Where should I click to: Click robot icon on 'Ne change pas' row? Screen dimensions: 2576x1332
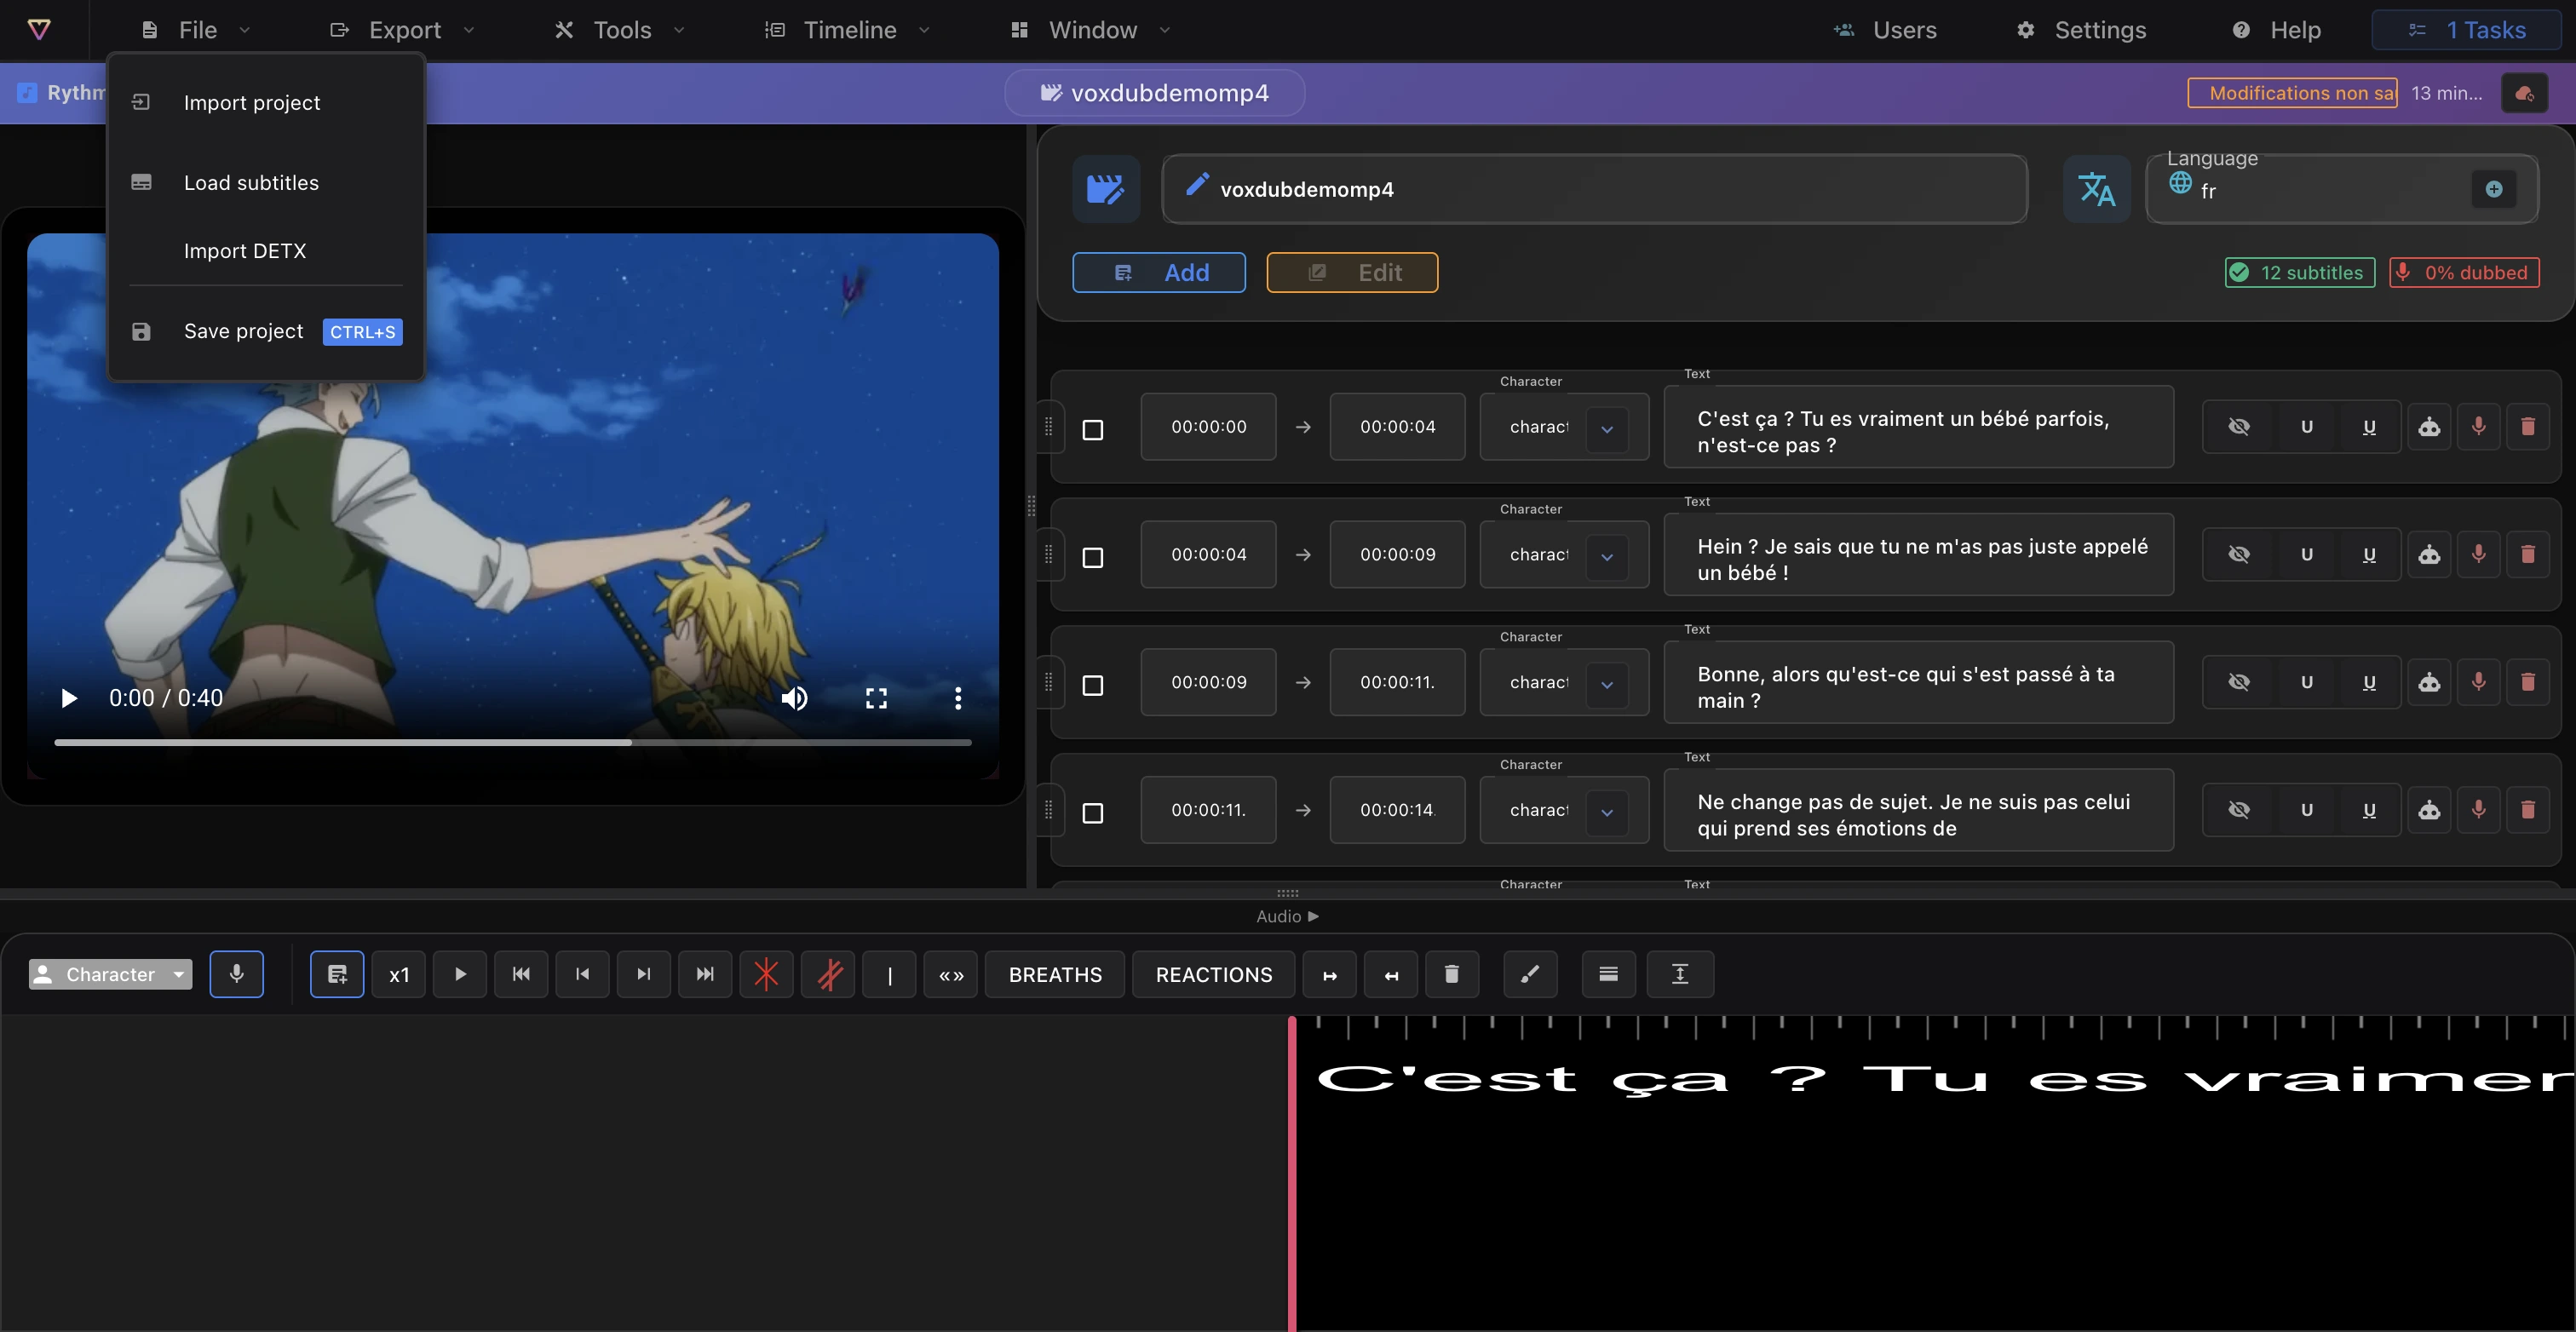2429,811
